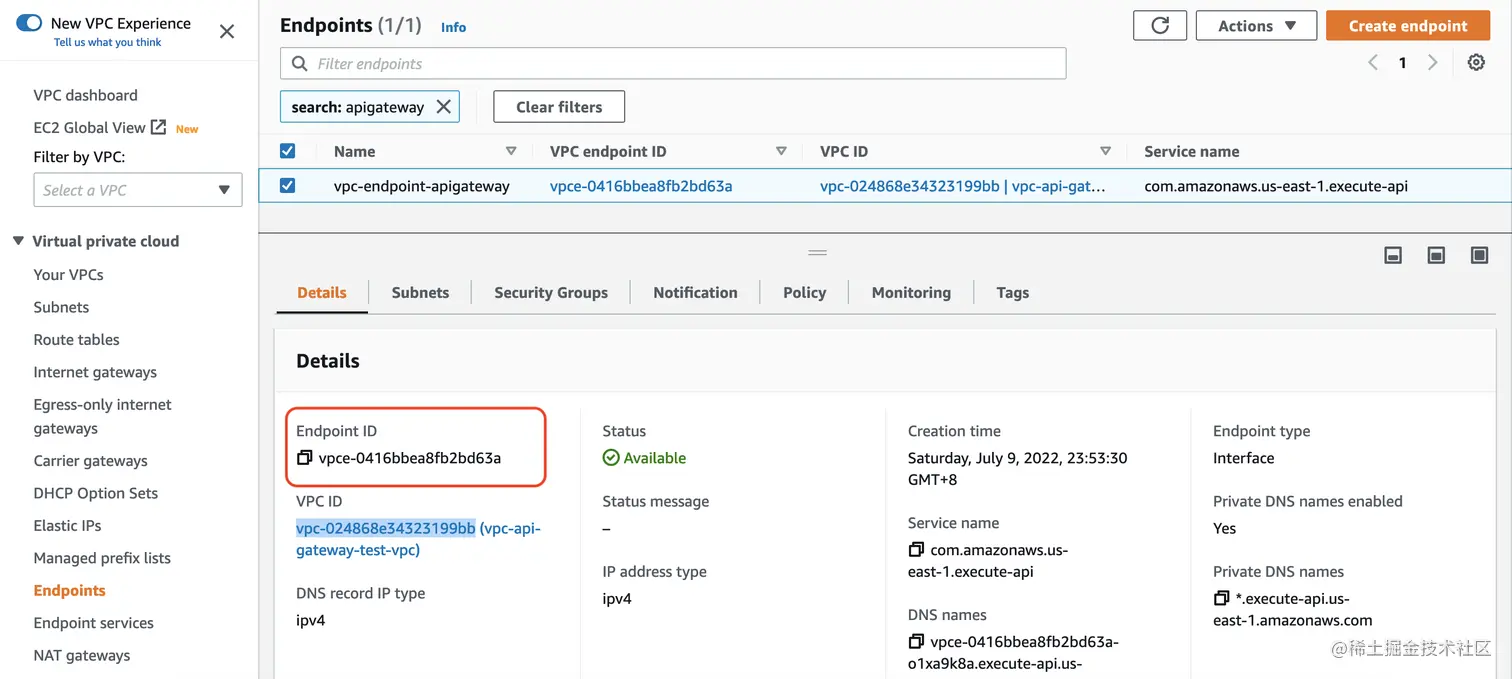Remove the search: apigateway filter chip

click(444, 107)
